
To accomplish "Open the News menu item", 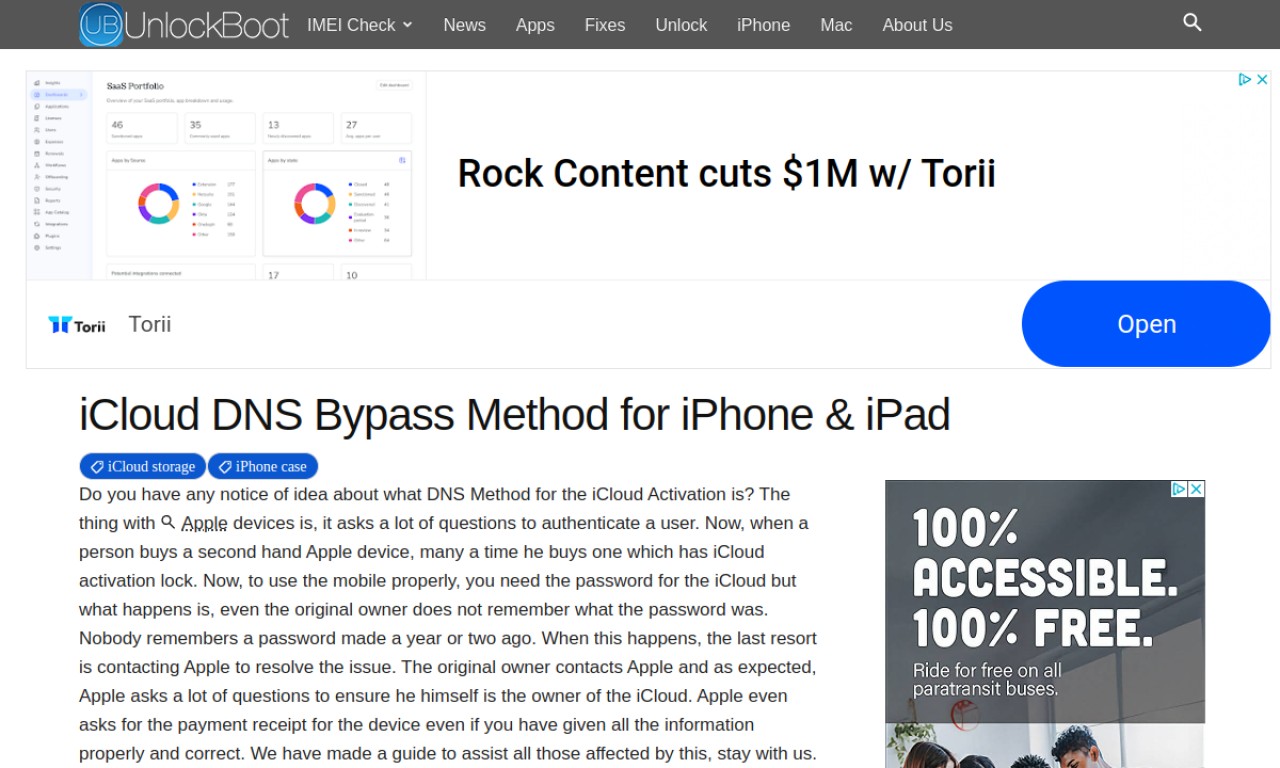I will tap(465, 25).
